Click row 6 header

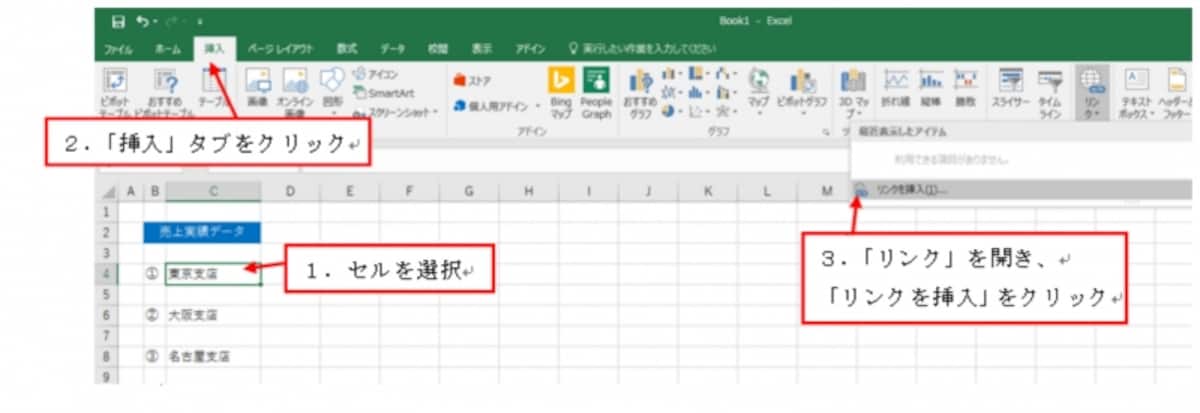tap(106, 314)
